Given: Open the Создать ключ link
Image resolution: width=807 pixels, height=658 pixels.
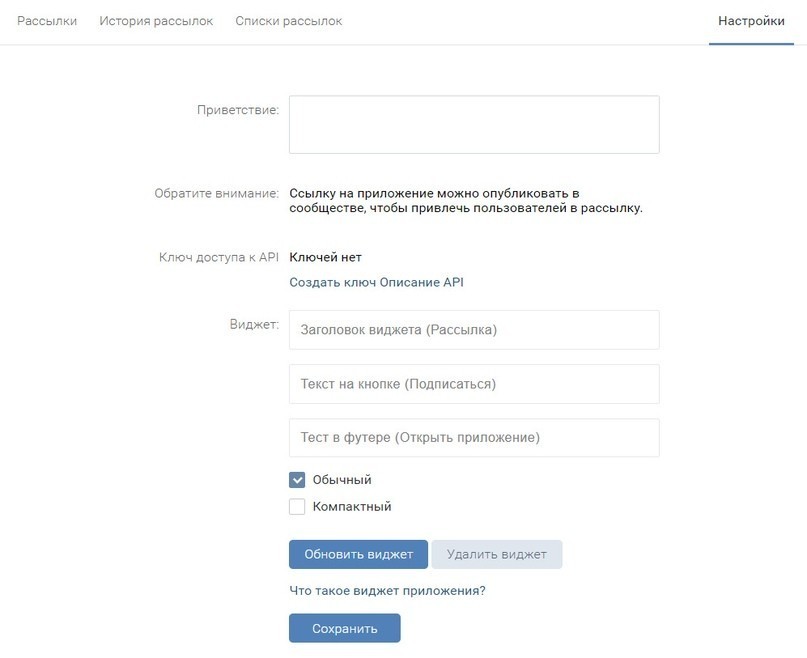Looking at the screenshot, I should point(332,282).
